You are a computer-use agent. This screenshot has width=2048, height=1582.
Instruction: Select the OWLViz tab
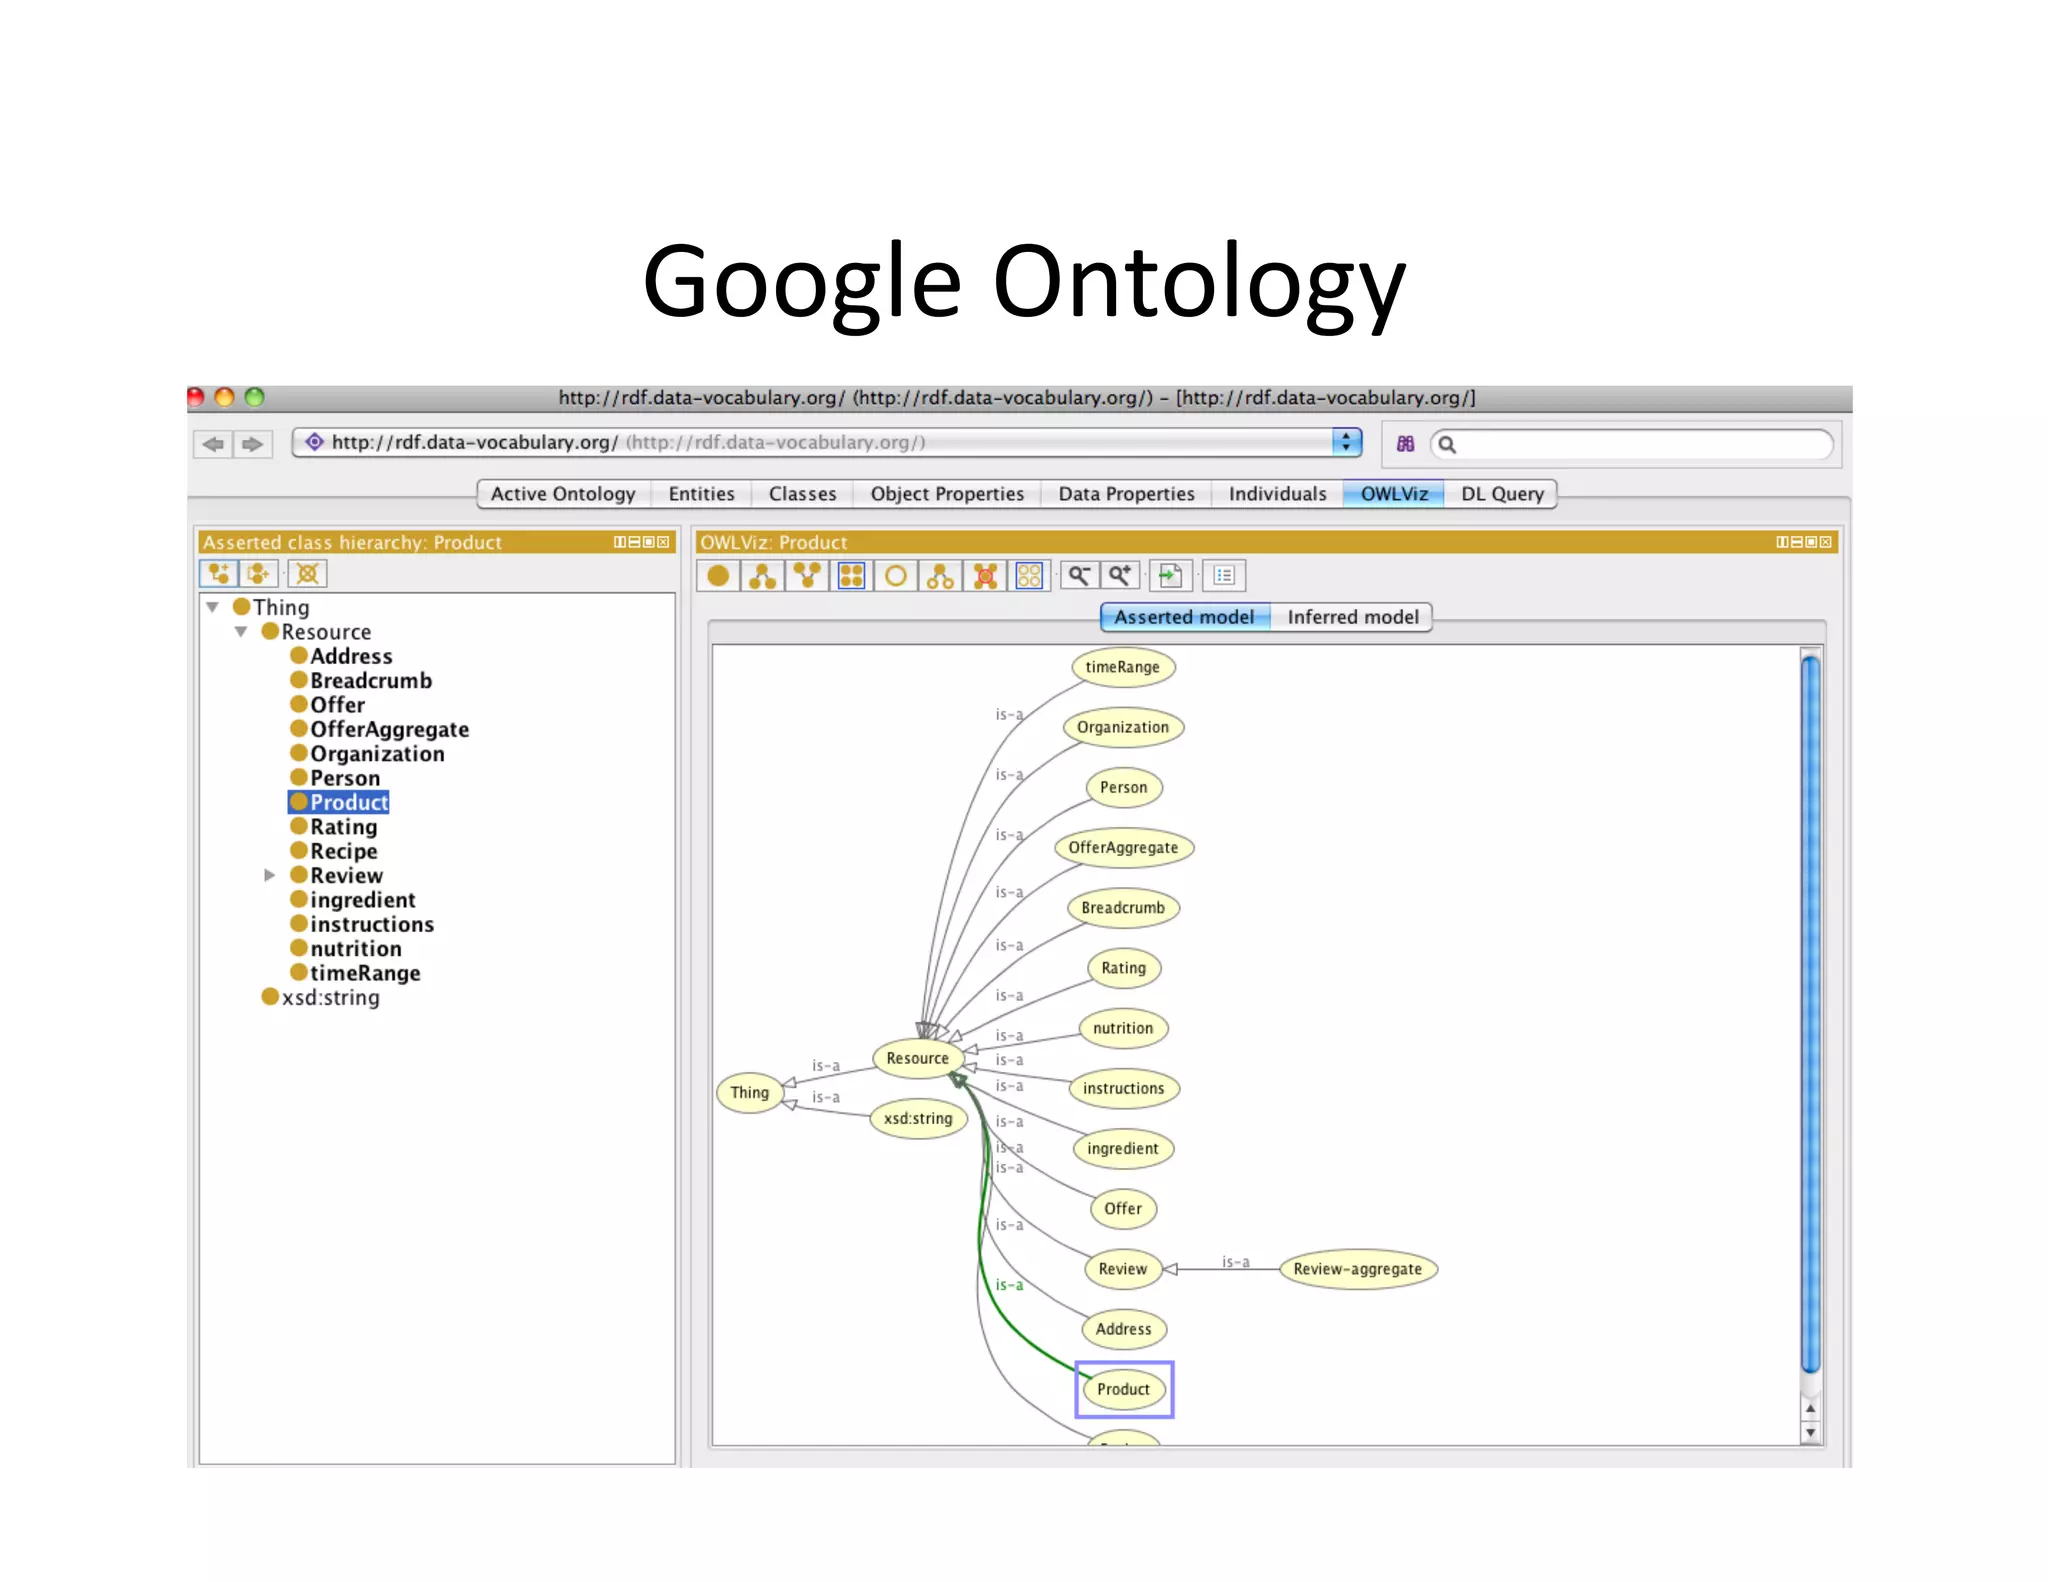click(x=1394, y=494)
